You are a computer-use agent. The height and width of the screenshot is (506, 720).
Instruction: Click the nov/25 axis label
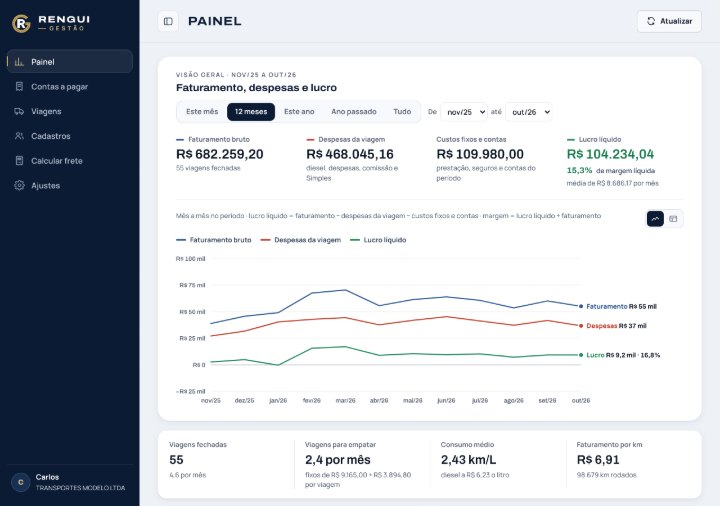[211, 400]
